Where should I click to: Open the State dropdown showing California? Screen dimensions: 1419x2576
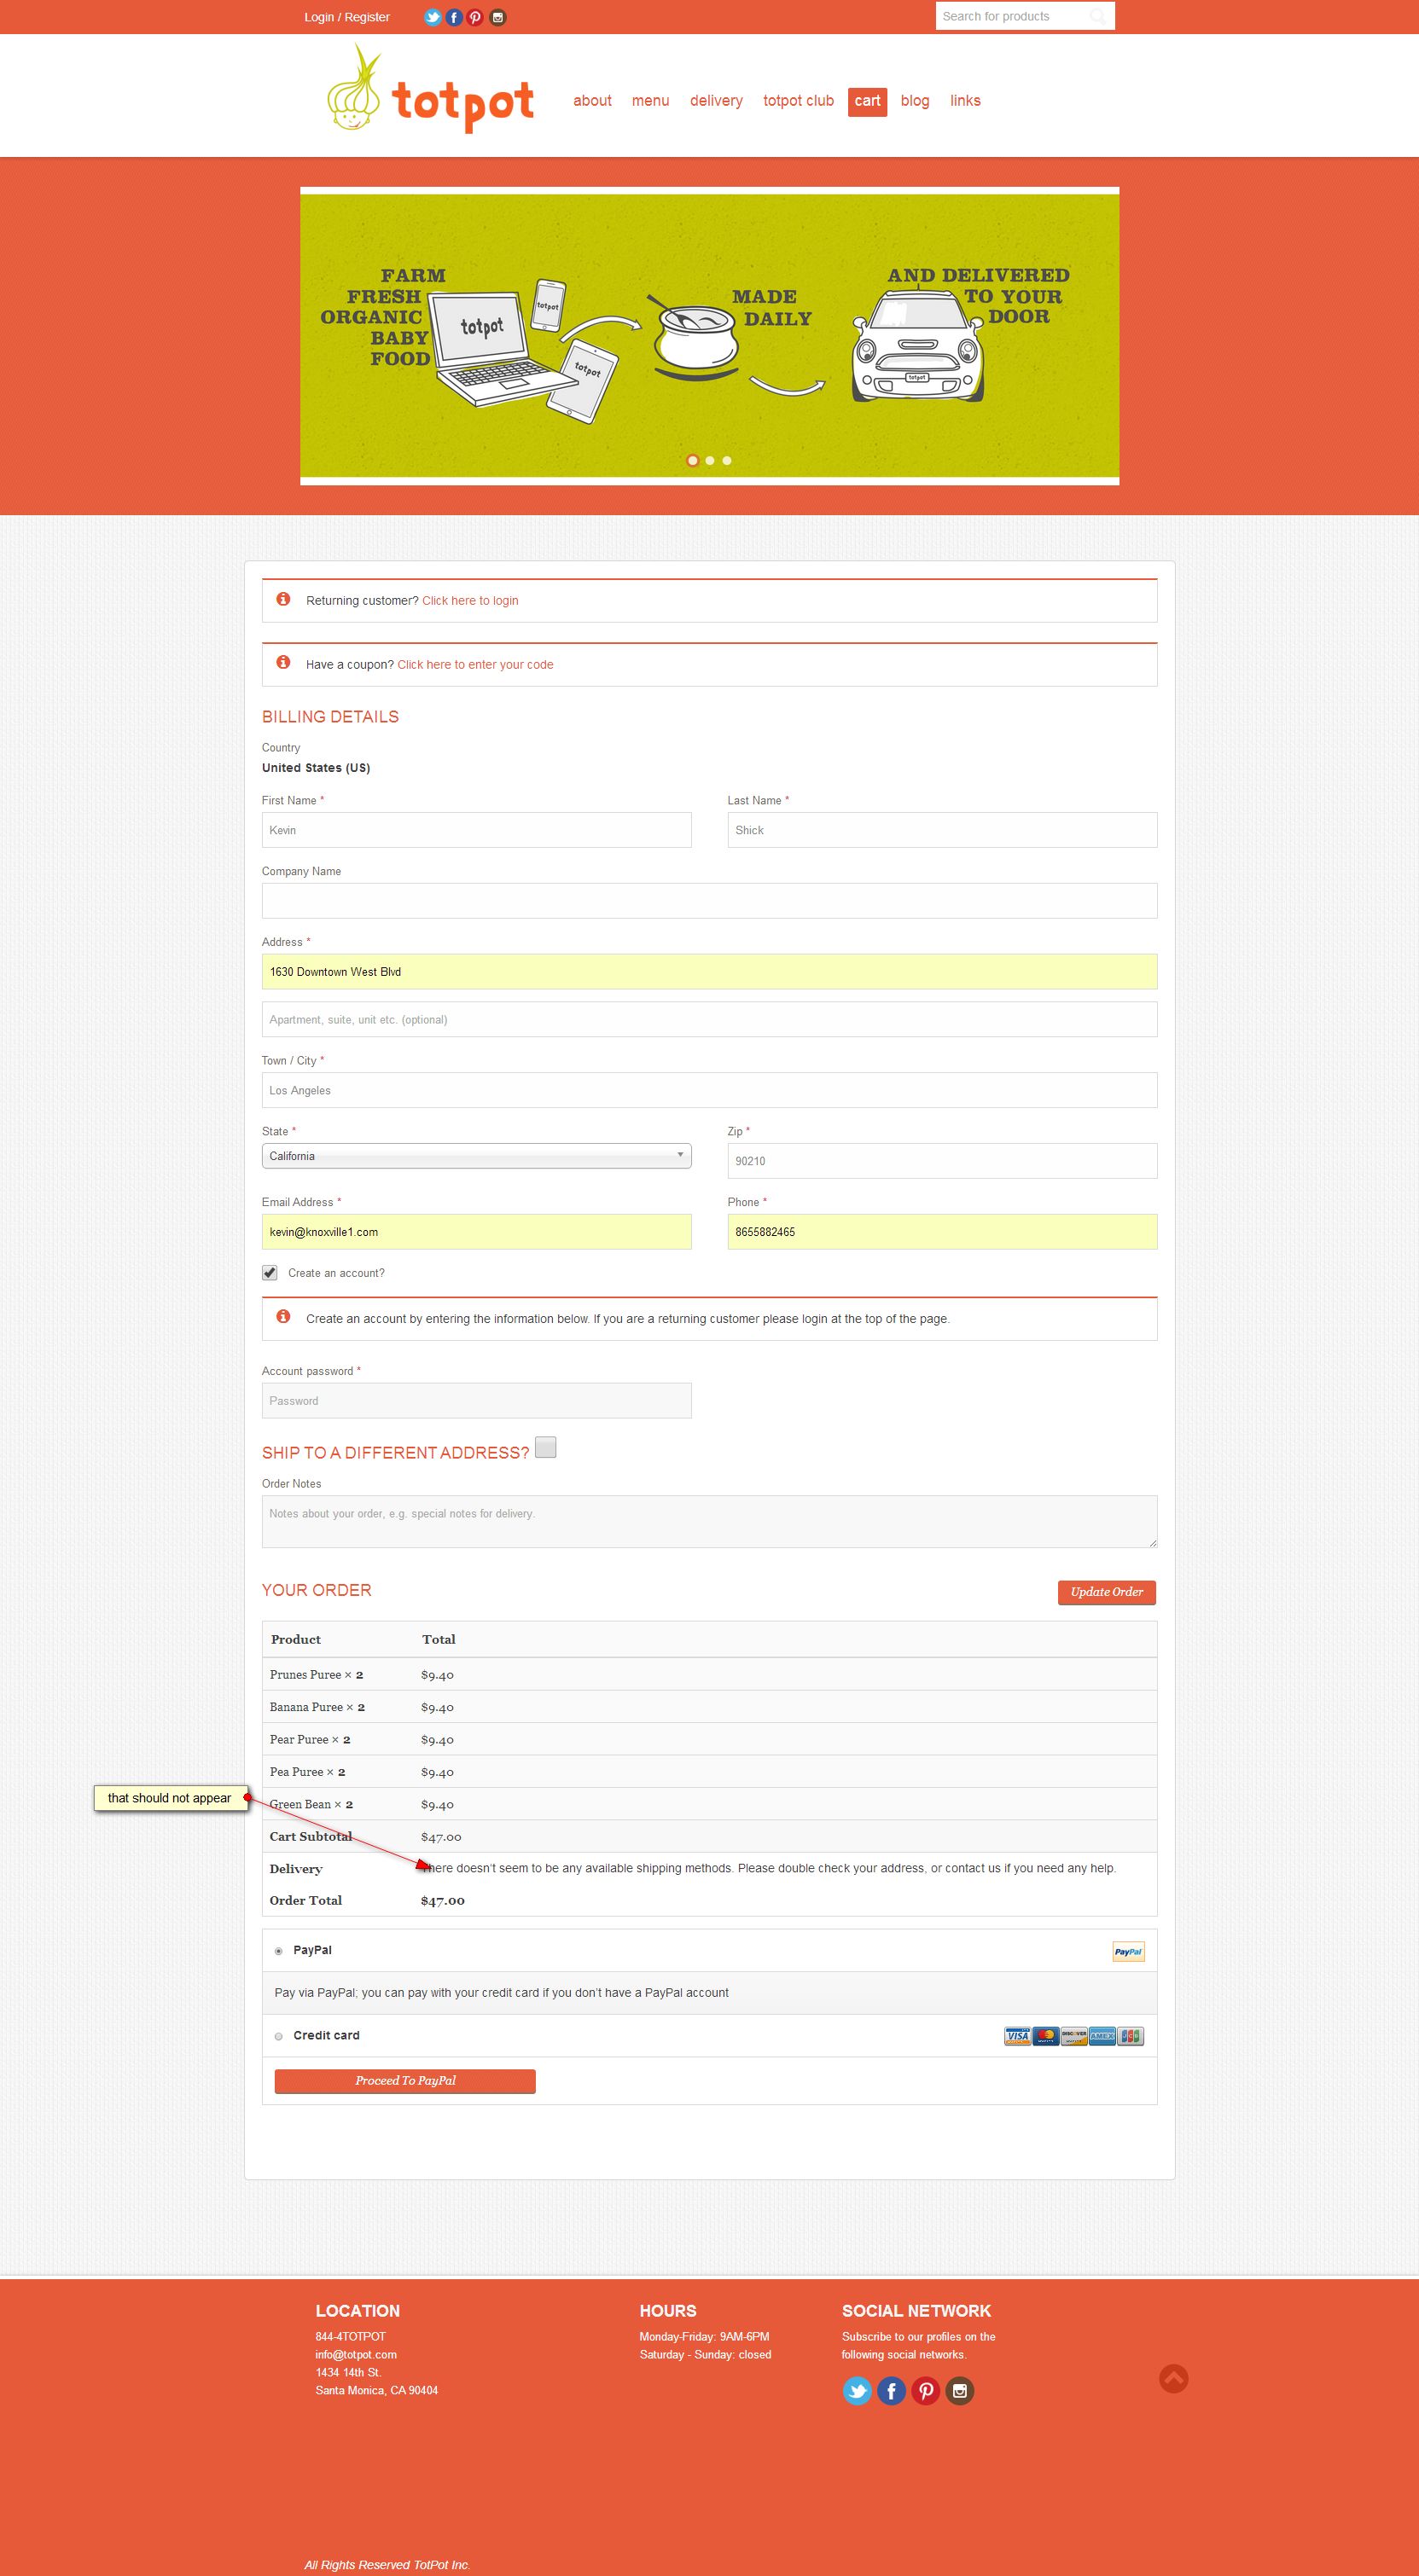[476, 1156]
